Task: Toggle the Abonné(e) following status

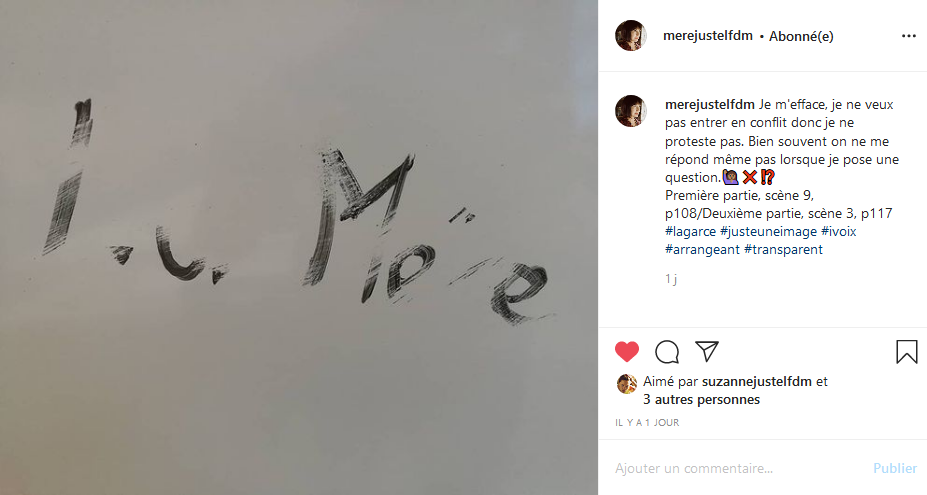Action: pyautogui.click(x=801, y=37)
